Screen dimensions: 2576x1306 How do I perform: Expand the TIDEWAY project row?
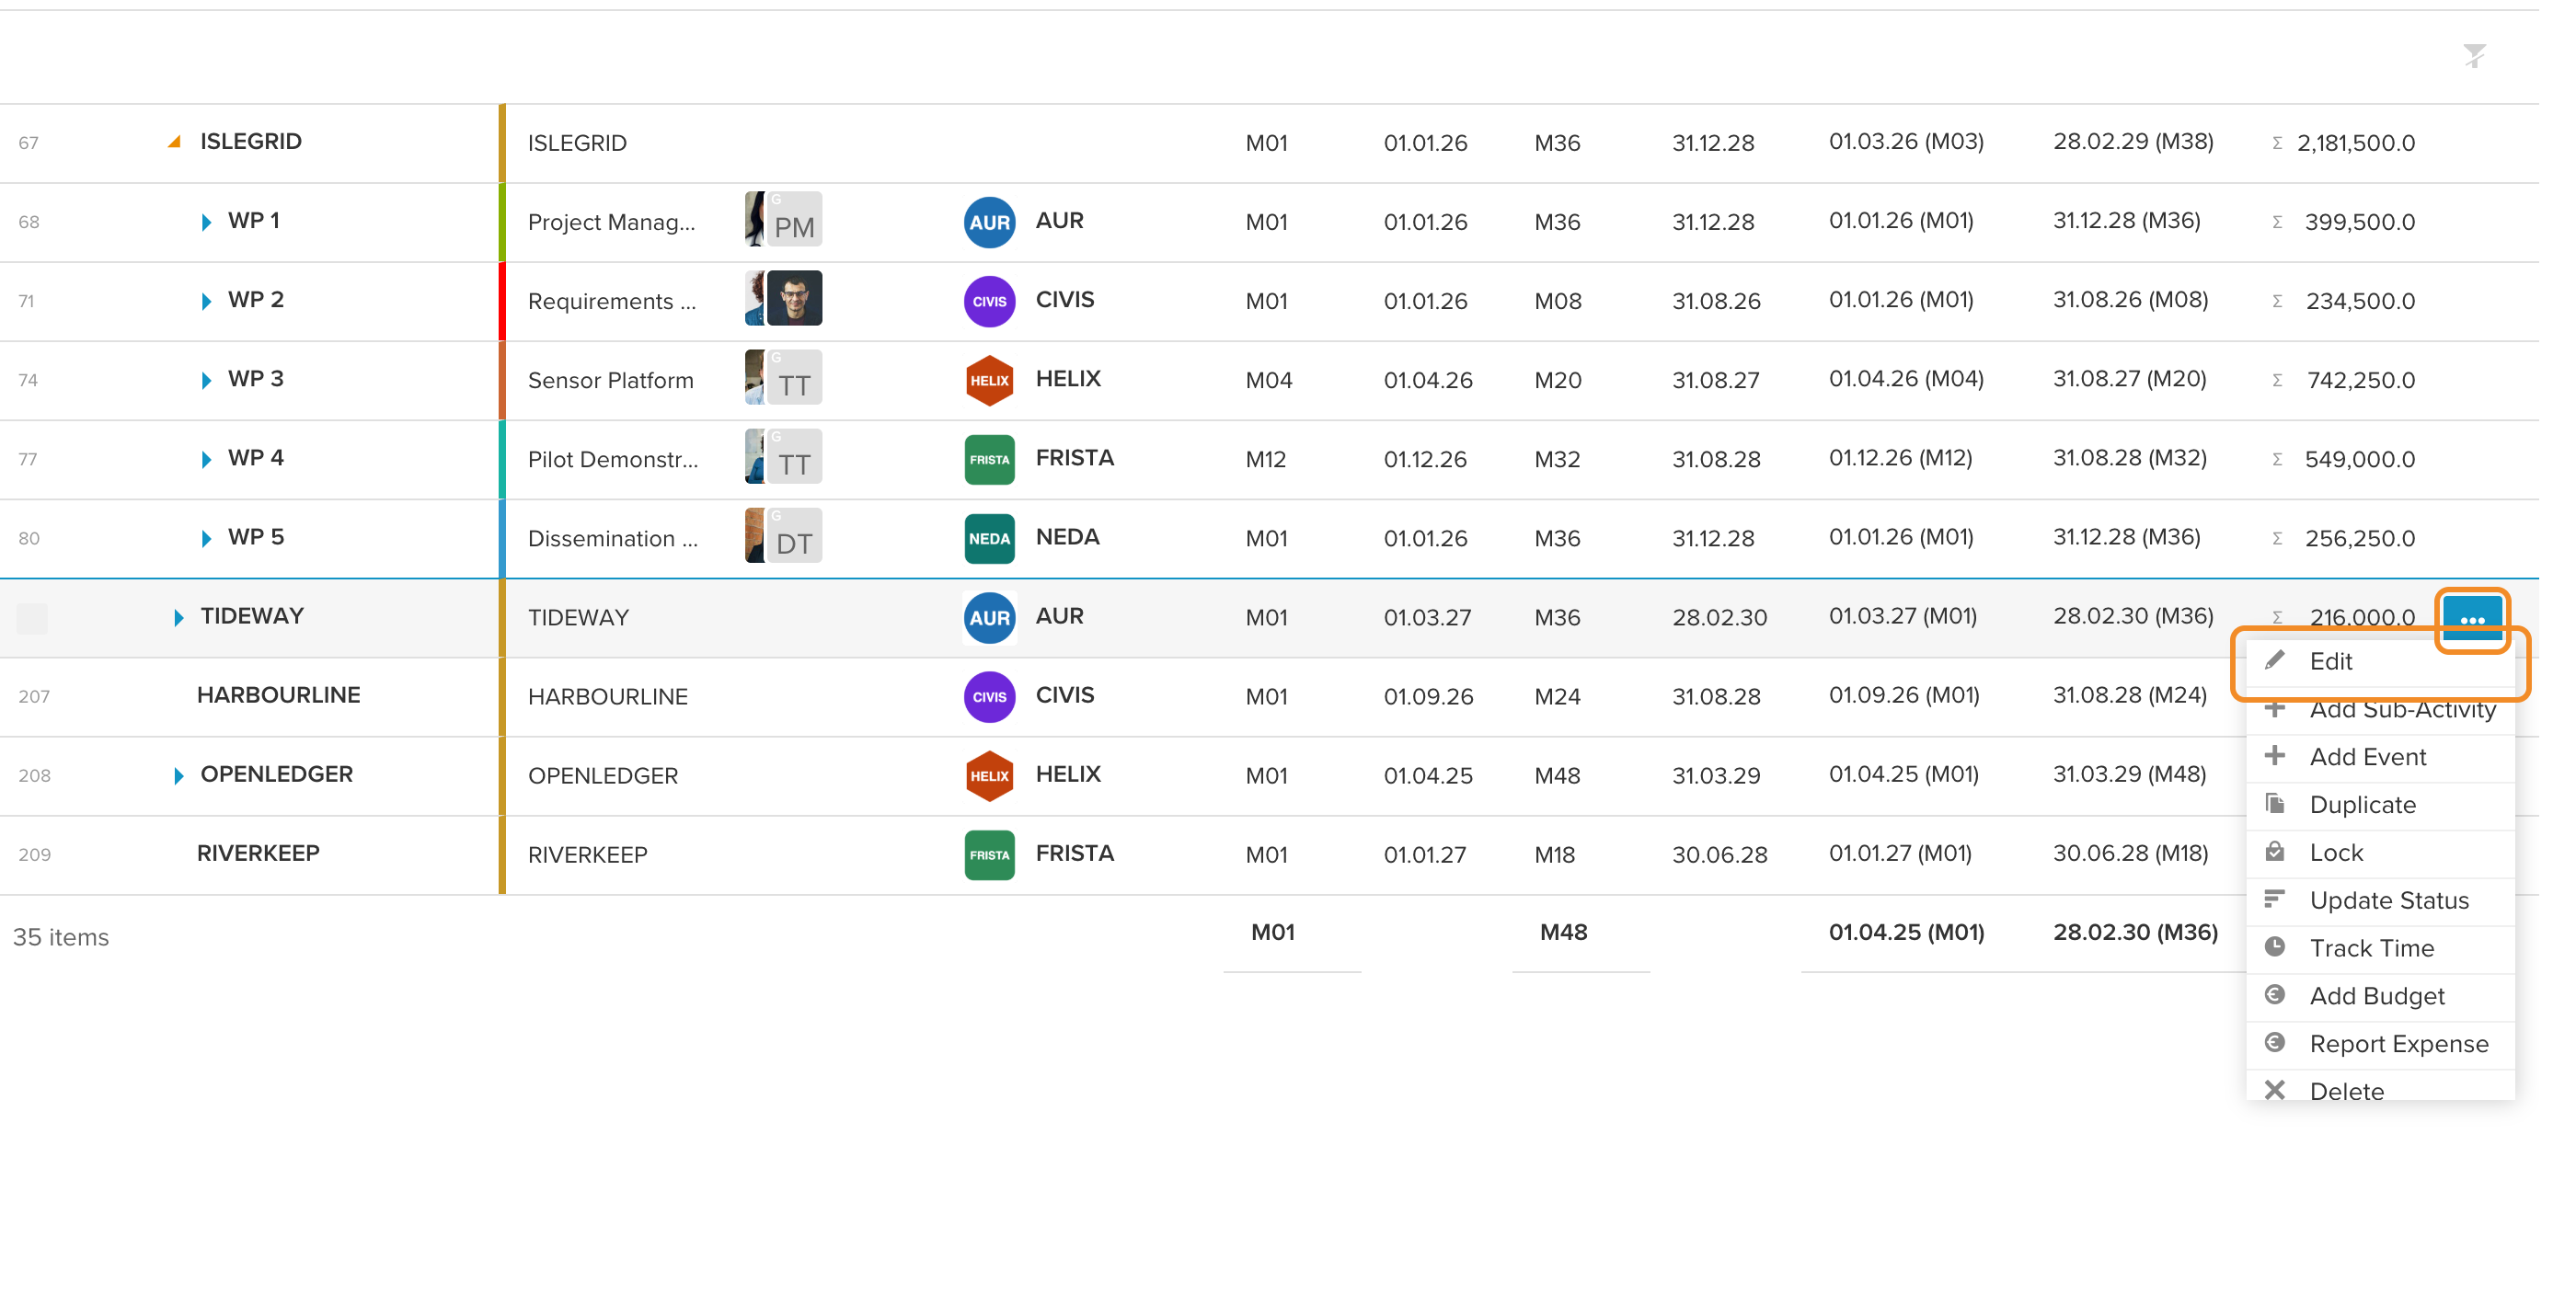178,617
